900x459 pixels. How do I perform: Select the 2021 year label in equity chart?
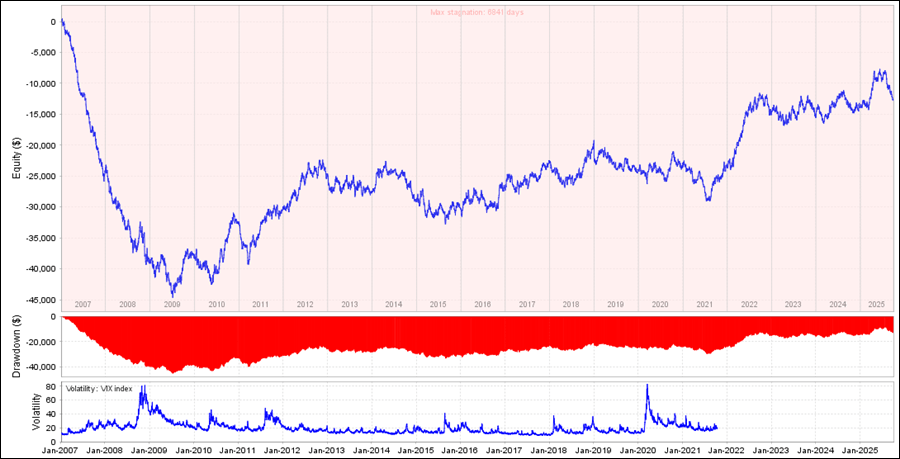coord(704,304)
